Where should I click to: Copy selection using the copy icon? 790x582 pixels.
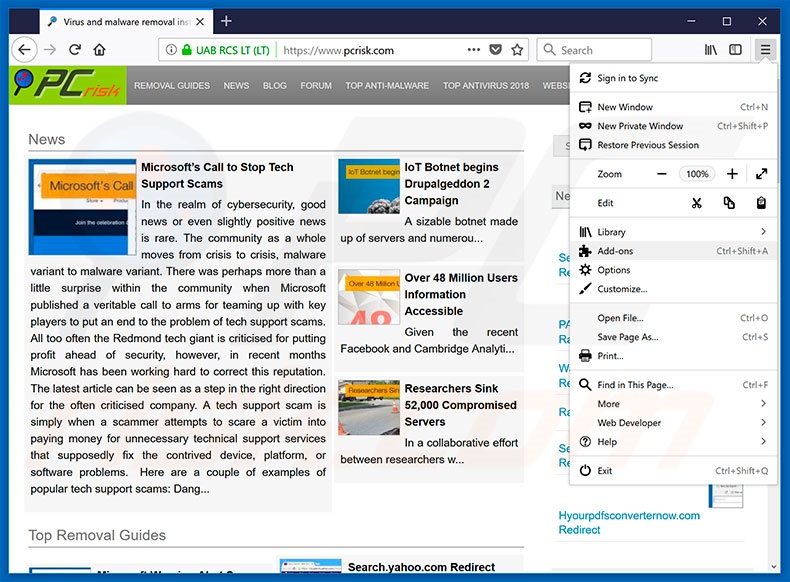click(x=729, y=203)
